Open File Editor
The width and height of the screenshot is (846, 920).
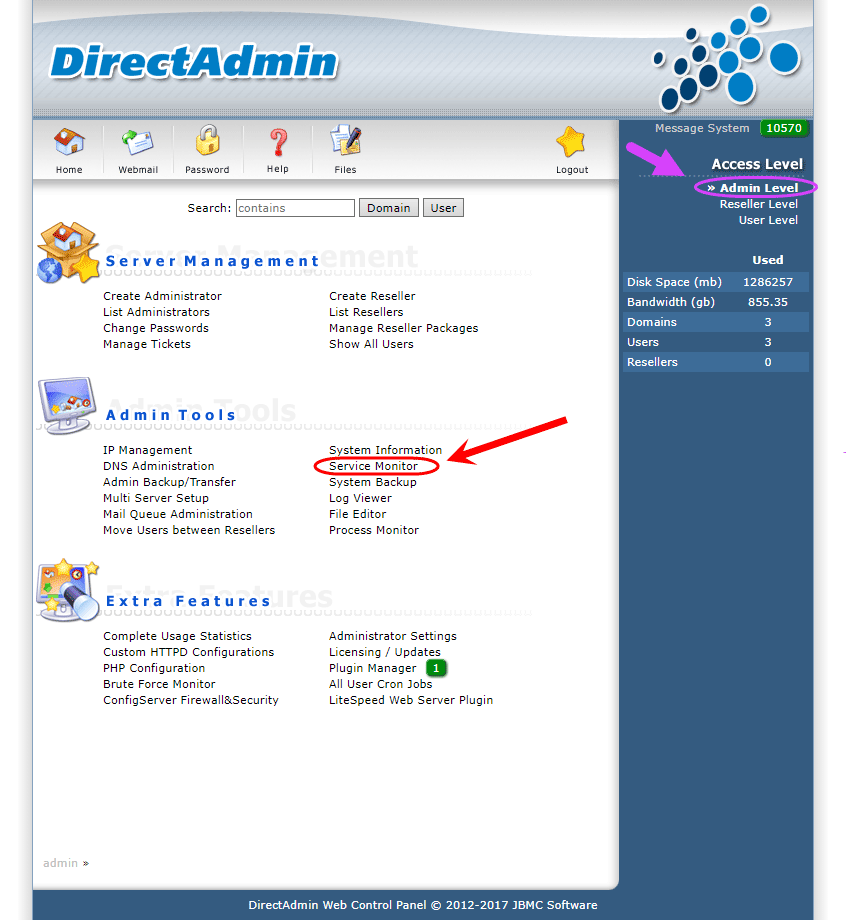point(357,514)
